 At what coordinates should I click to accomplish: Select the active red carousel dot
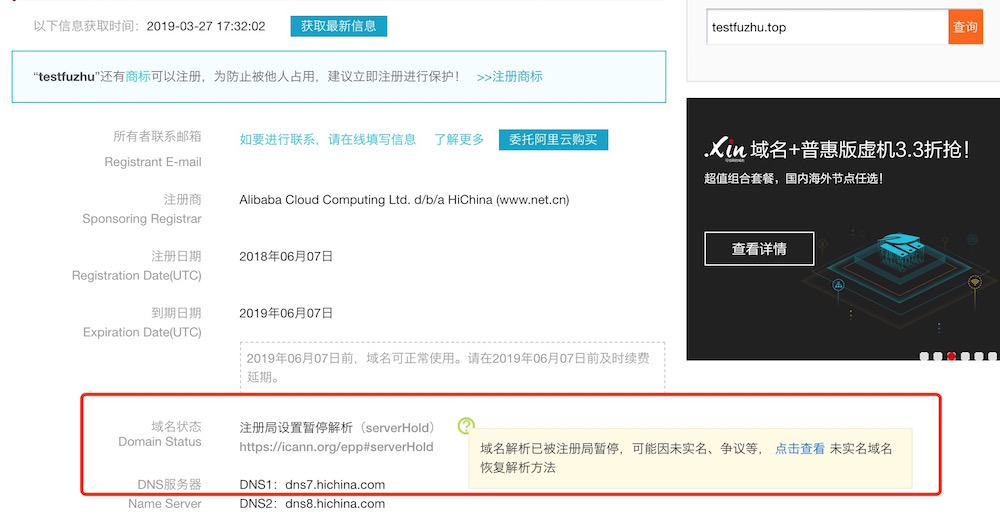coord(952,355)
